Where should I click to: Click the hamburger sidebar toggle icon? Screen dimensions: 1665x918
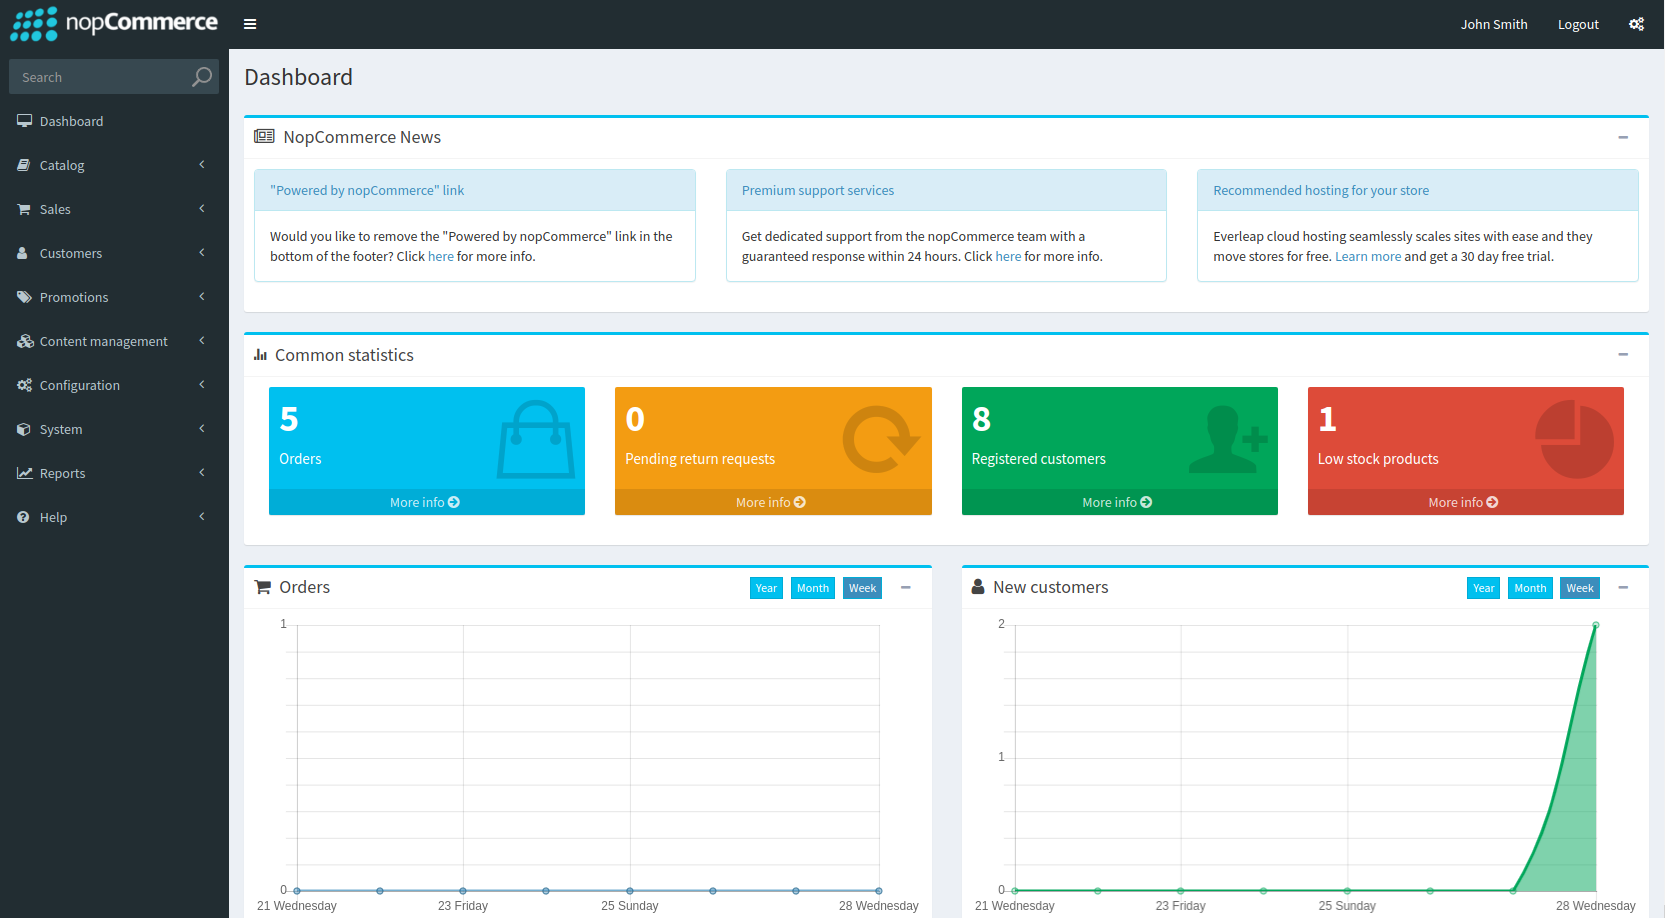(250, 24)
